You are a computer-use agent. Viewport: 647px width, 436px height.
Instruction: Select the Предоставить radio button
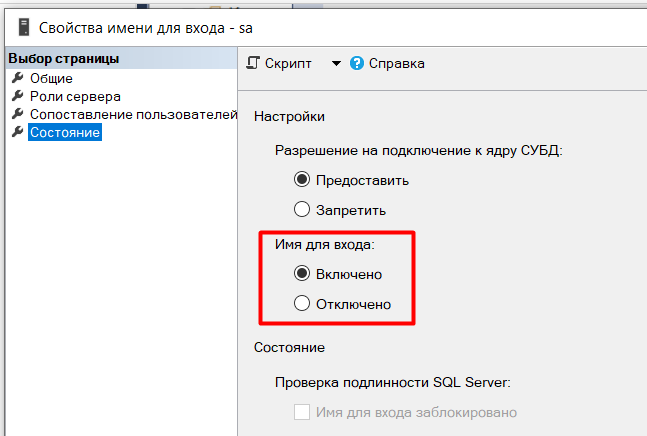point(301,181)
